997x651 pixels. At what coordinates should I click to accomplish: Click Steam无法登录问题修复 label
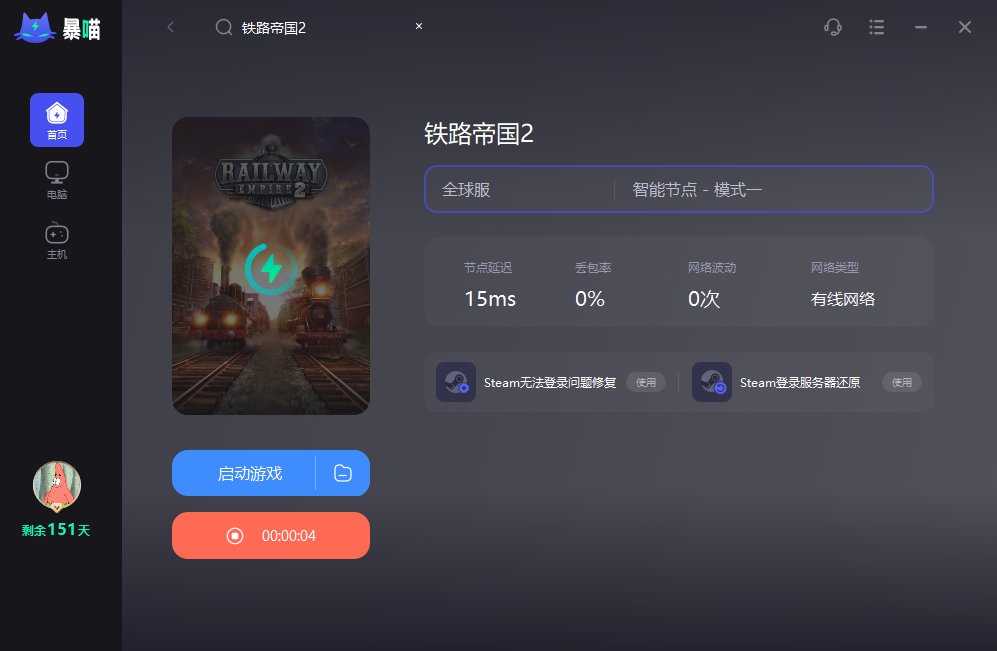[x=550, y=383]
